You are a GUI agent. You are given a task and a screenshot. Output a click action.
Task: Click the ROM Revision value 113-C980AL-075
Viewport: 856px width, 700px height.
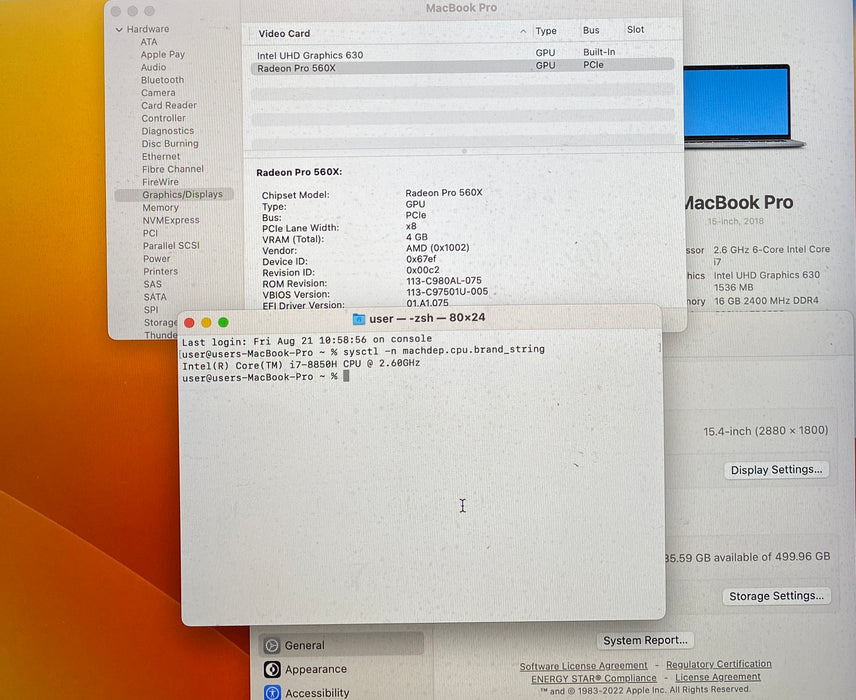[444, 281]
